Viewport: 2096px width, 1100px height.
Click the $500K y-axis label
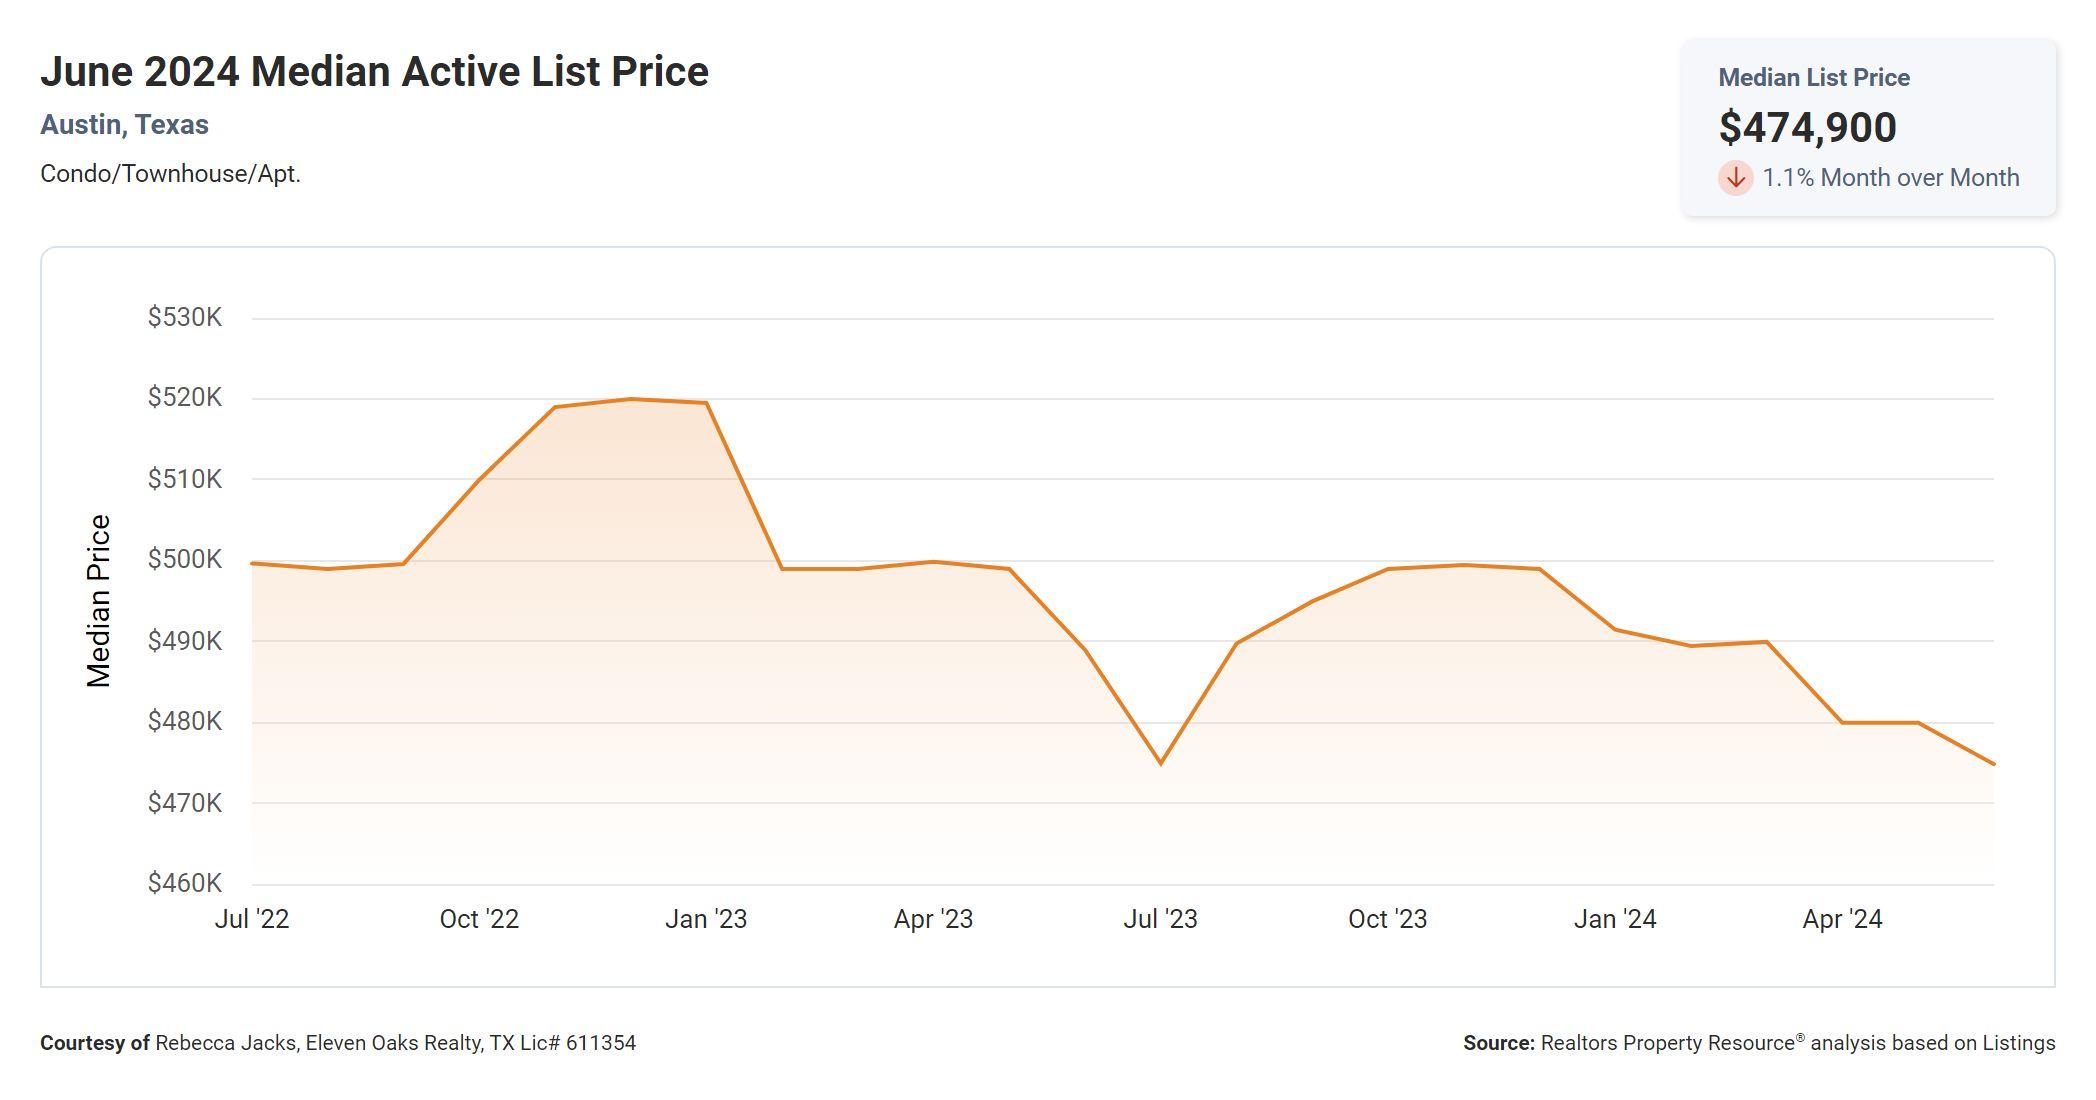point(185,560)
